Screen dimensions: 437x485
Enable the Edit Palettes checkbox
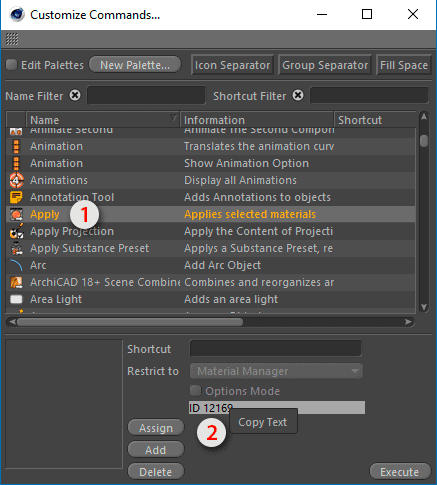(12, 65)
